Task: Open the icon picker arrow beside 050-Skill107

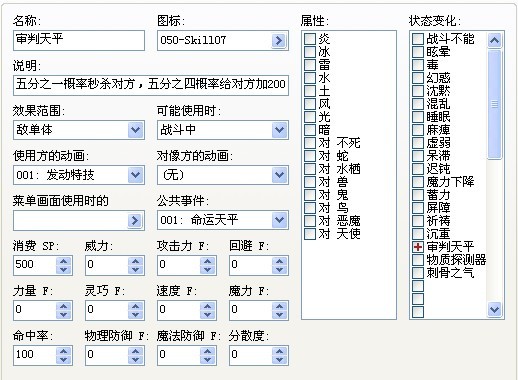Action: click(279, 41)
